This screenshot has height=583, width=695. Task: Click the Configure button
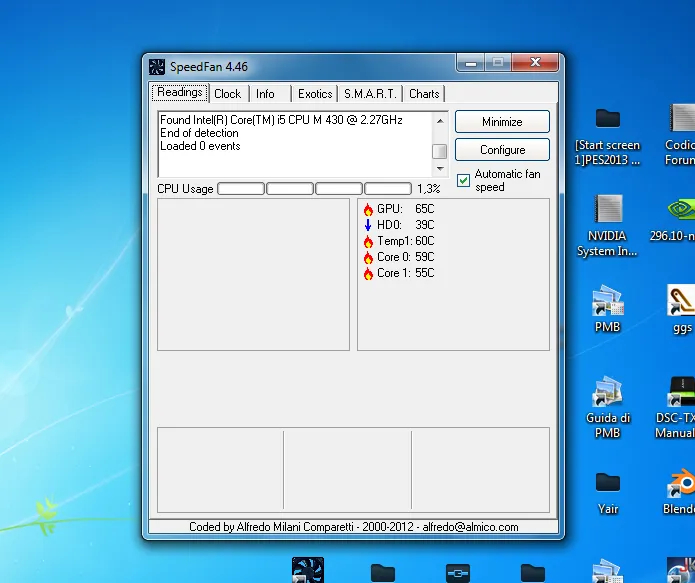click(x=502, y=150)
